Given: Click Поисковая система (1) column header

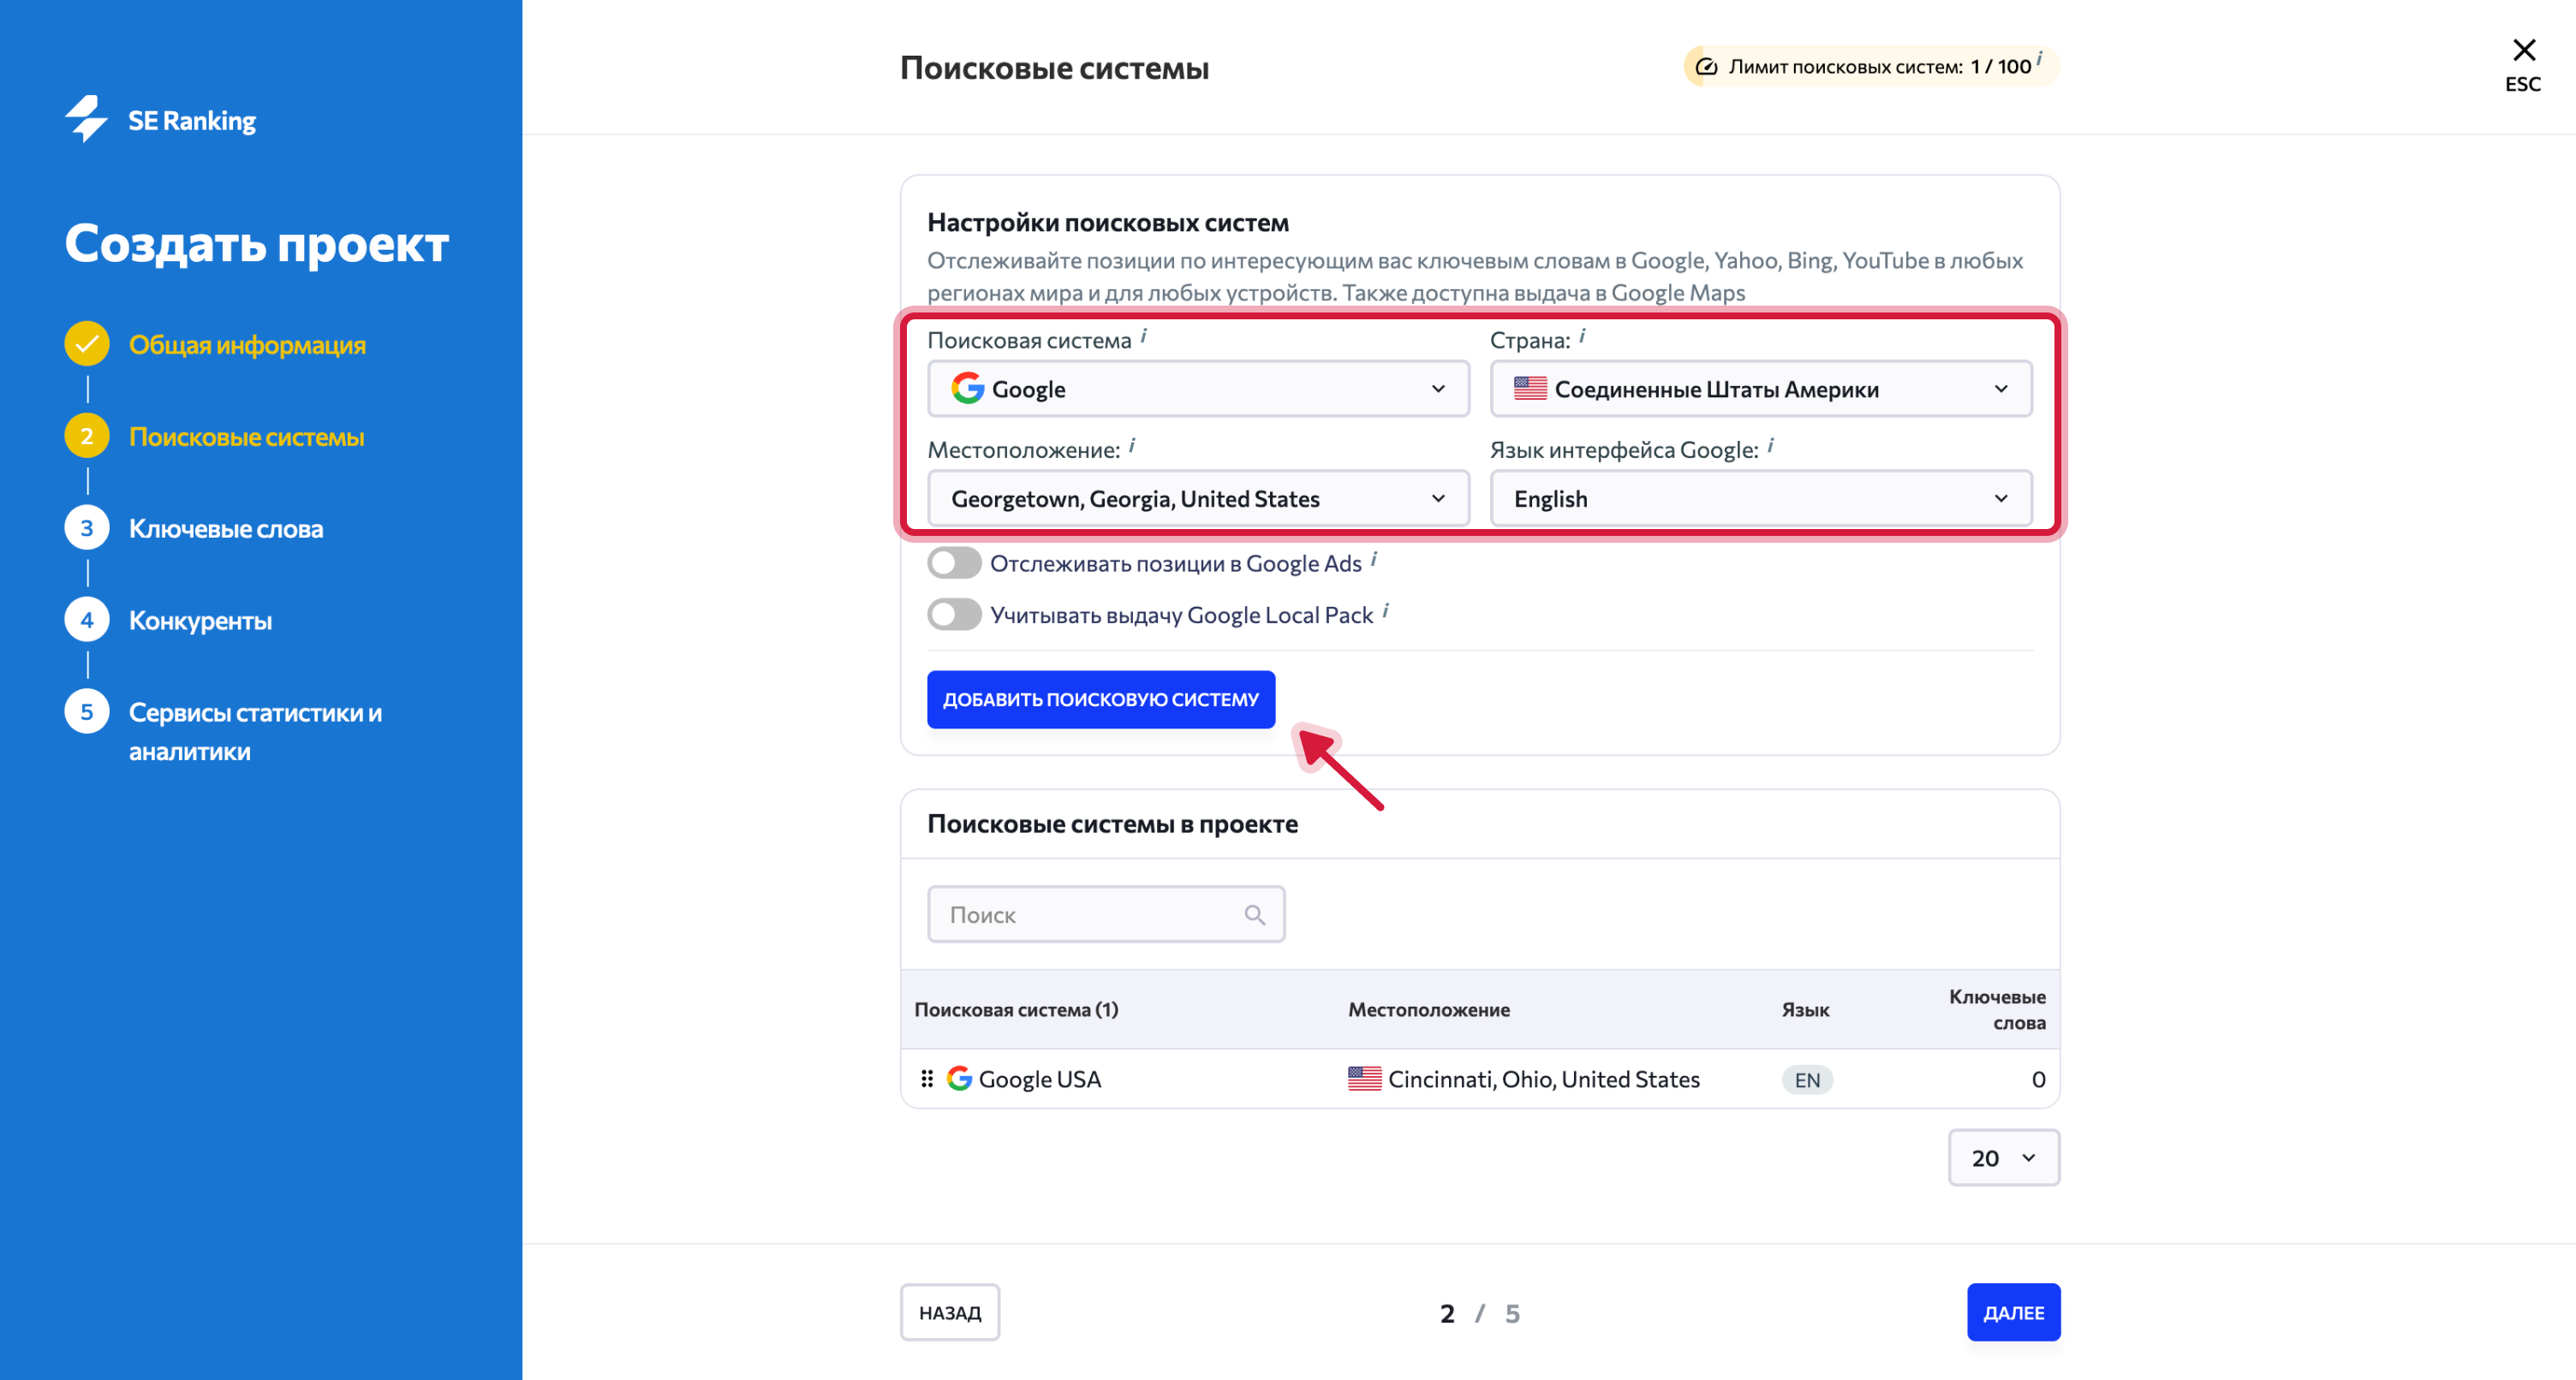Looking at the screenshot, I should [x=1016, y=1010].
